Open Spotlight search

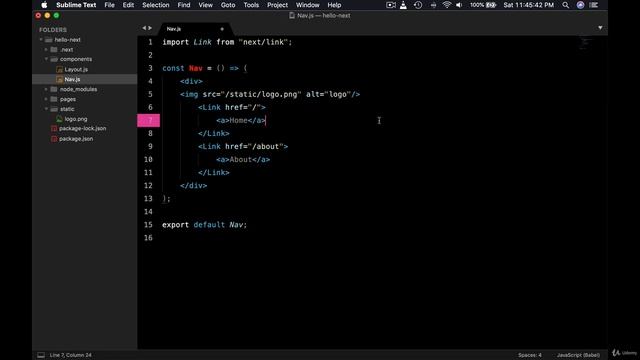click(565, 5)
